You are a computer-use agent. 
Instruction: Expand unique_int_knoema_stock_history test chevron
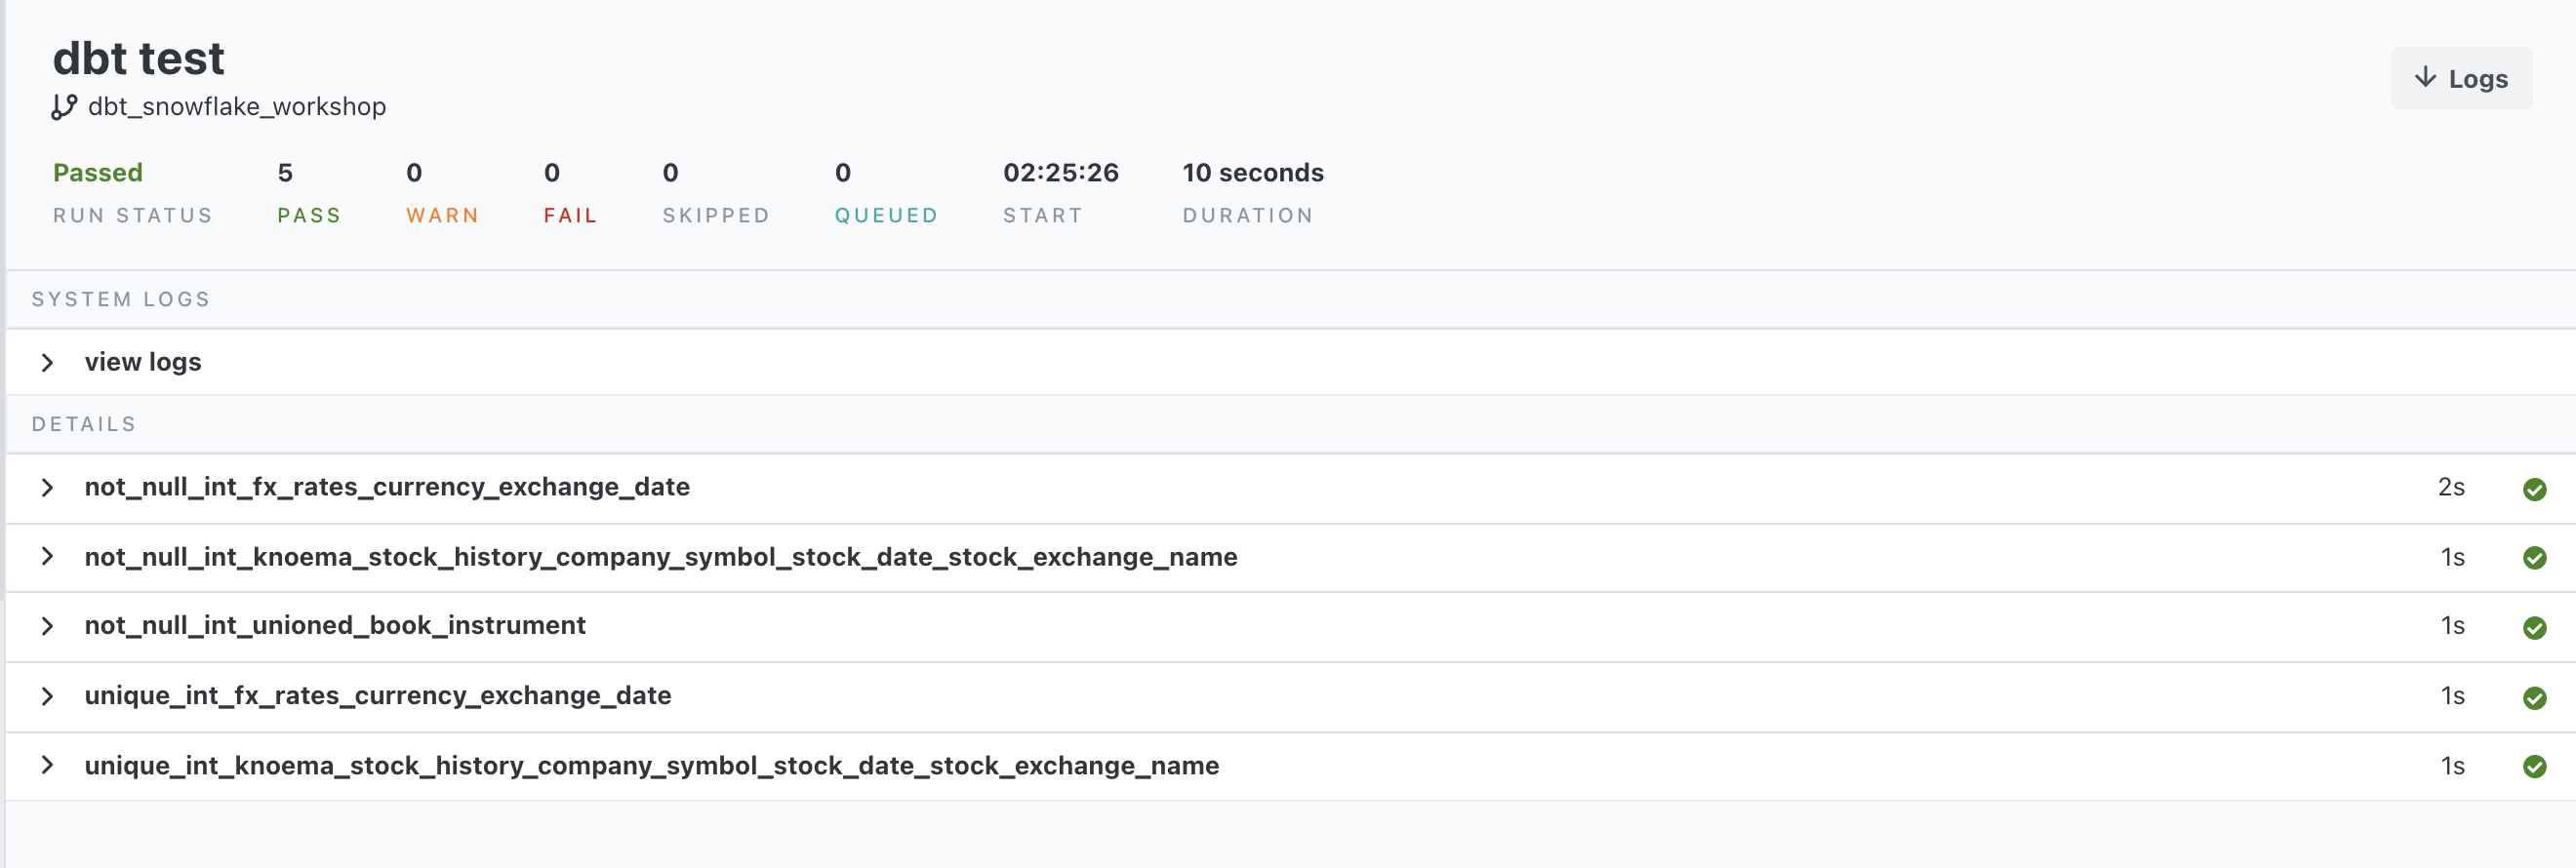point(47,766)
